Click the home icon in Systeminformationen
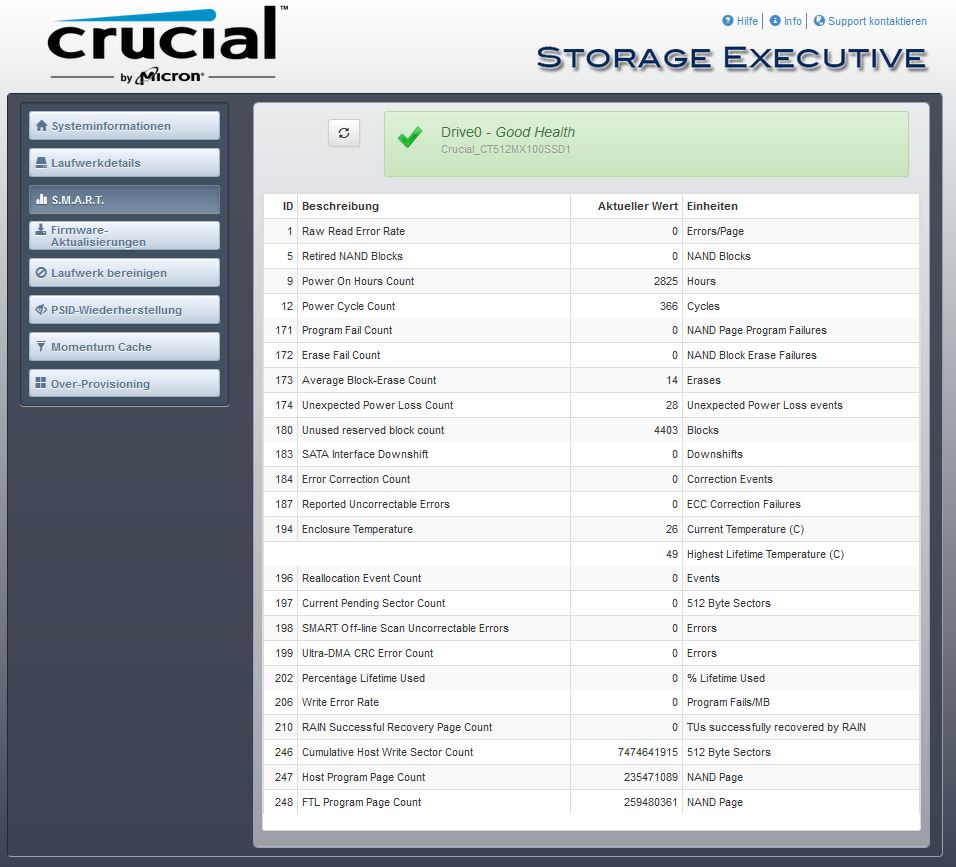 [41, 126]
